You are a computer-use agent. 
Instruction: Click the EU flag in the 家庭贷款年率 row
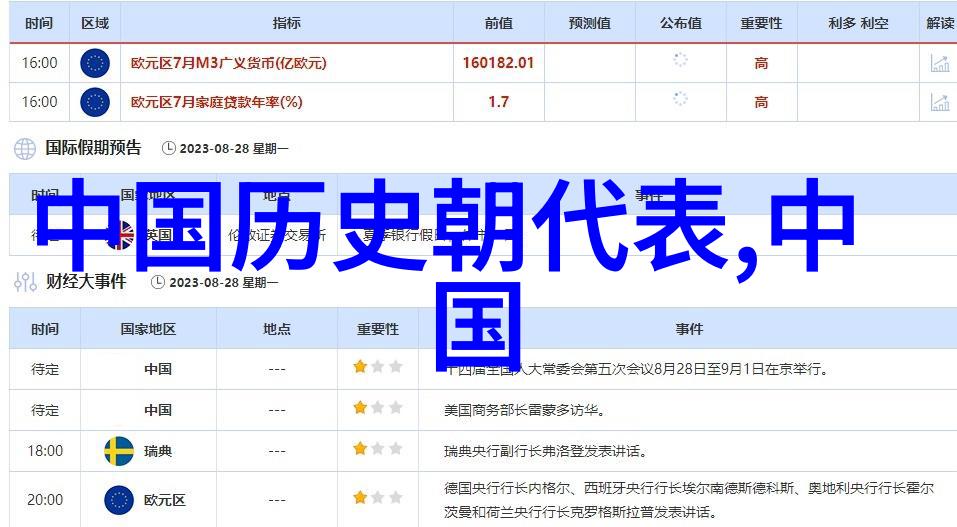pyautogui.click(x=94, y=102)
